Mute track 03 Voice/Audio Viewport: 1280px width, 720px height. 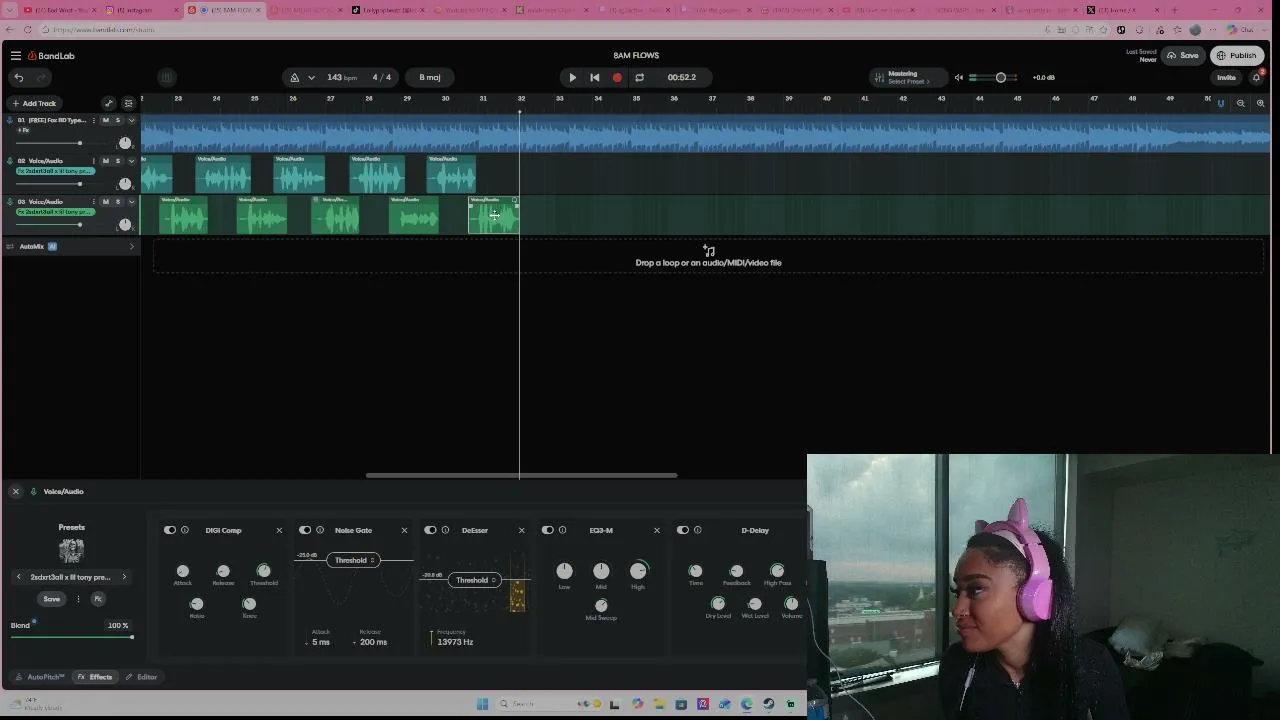click(105, 202)
